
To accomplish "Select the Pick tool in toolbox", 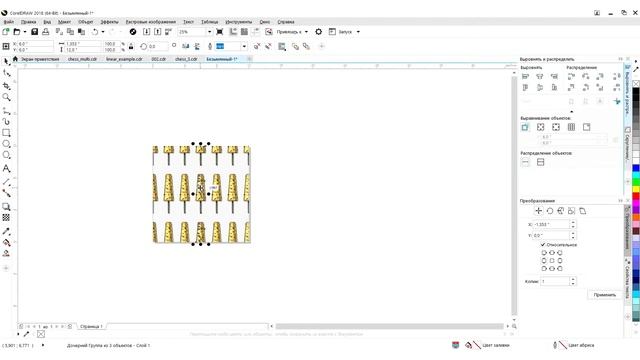I will [x=6, y=62].
